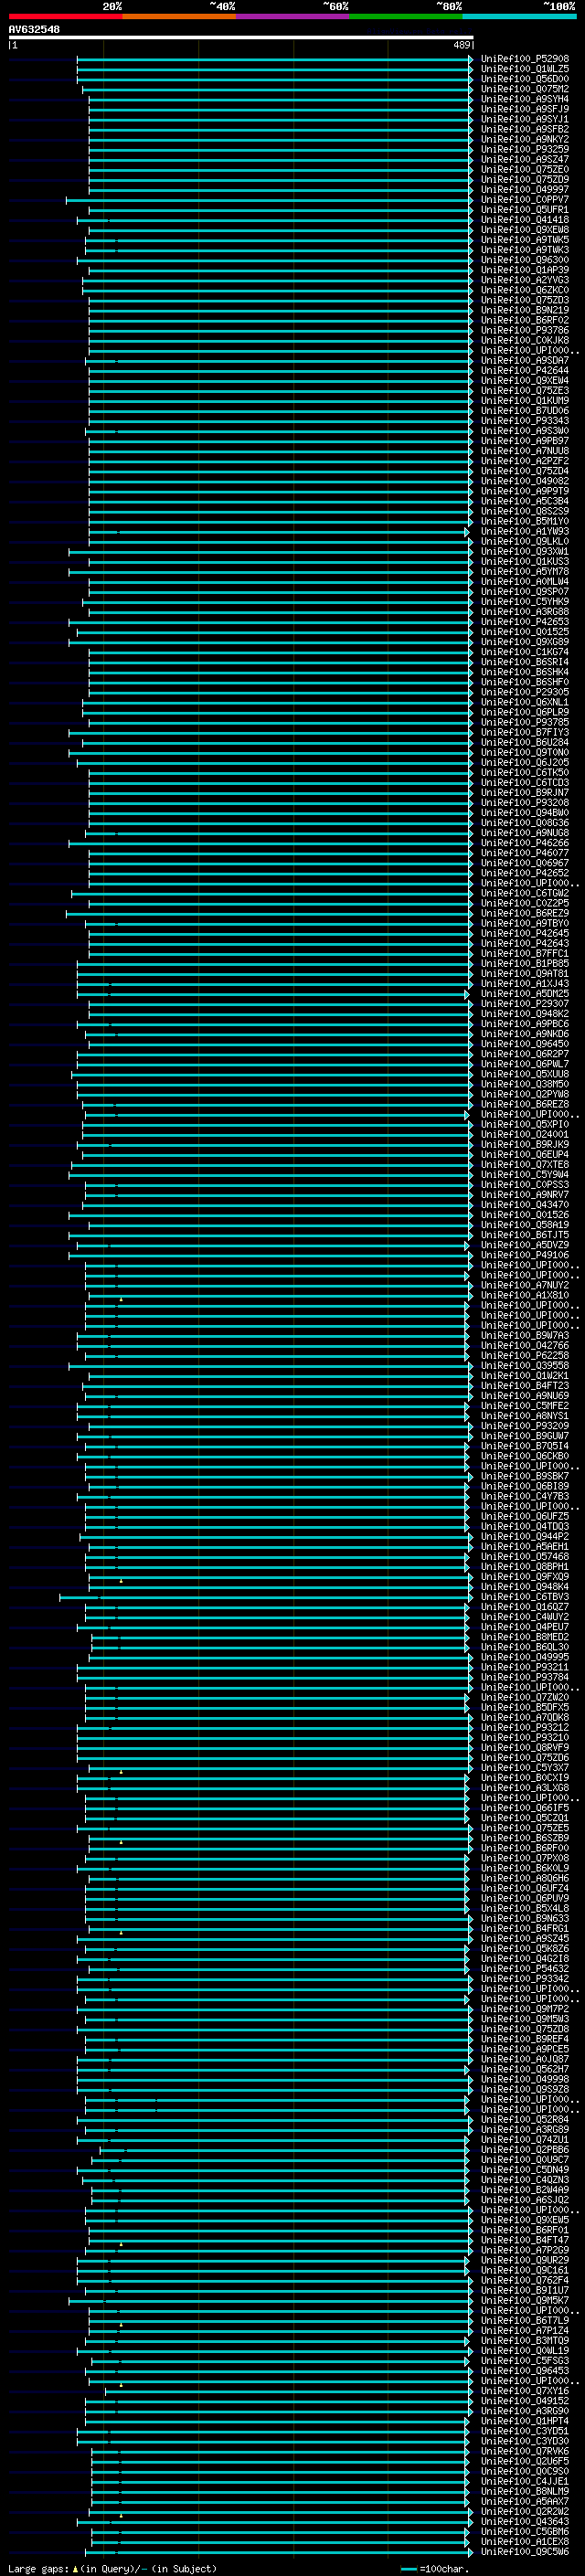Screen dimensions: 585x2576
Task: Select hit UniRef100_Q56D00
Action: pos(524,79)
